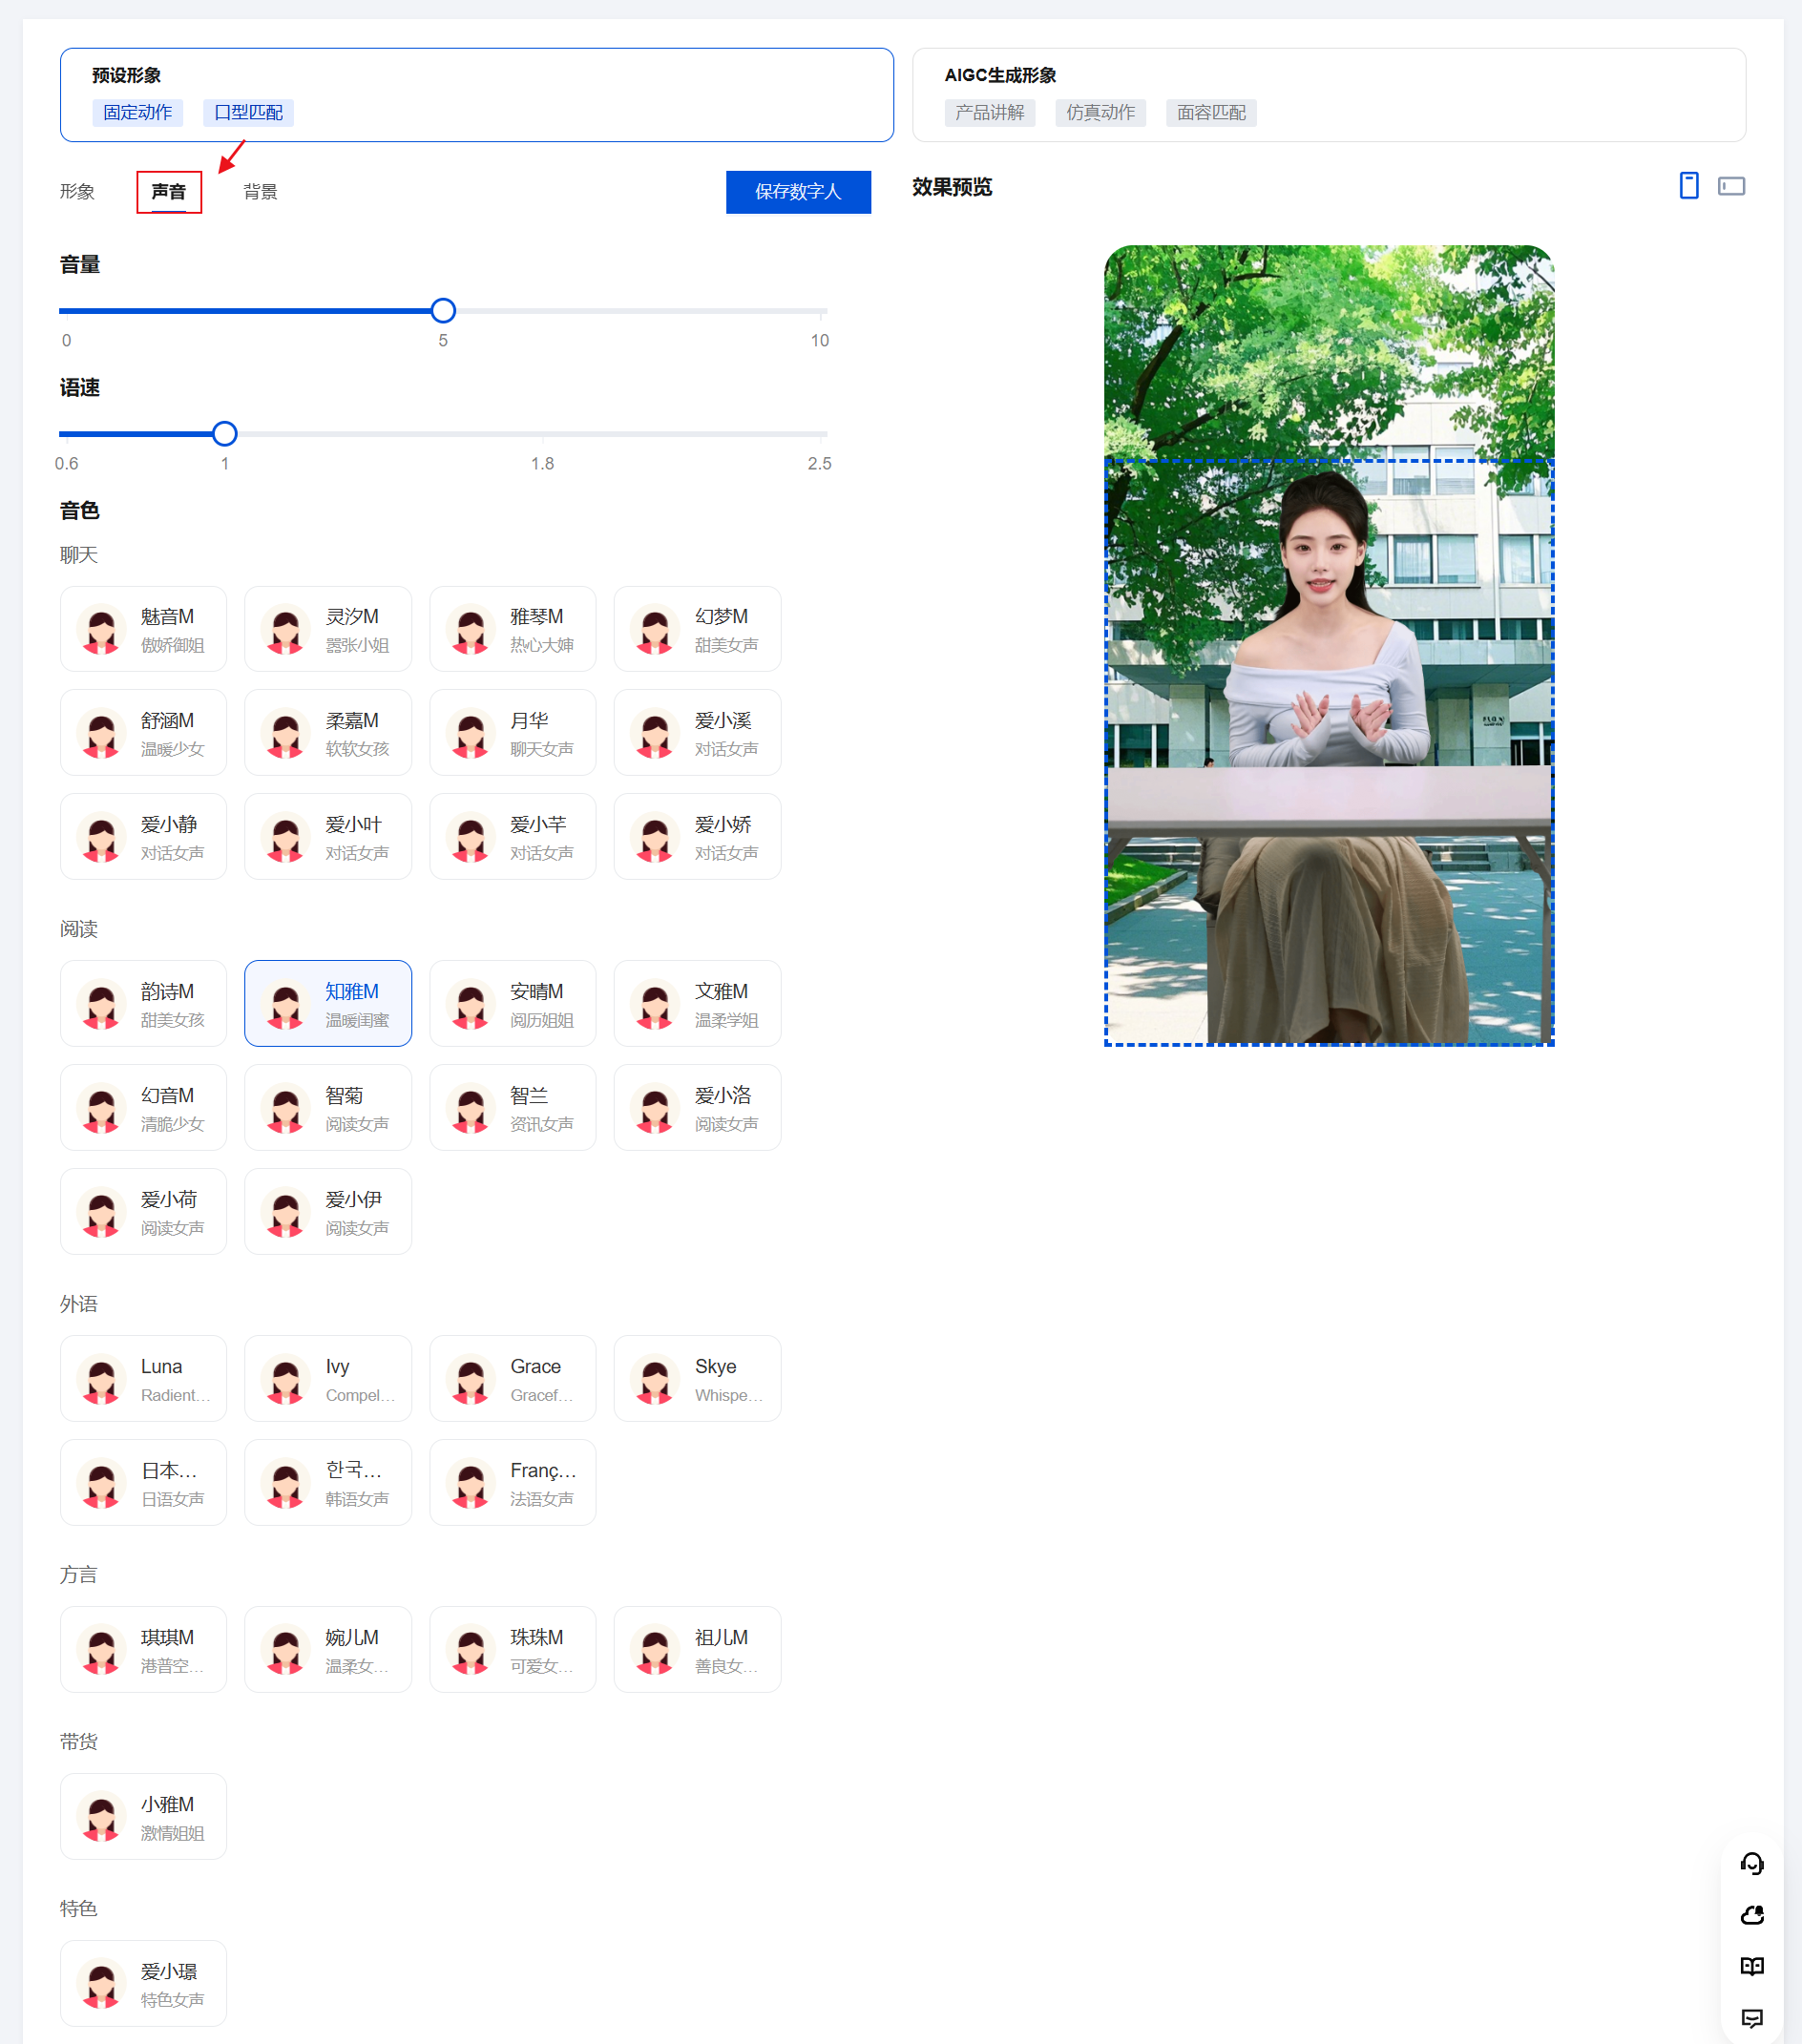This screenshot has height=2044, width=1802.
Task: Open the documentation book icon
Action: [1751, 1966]
